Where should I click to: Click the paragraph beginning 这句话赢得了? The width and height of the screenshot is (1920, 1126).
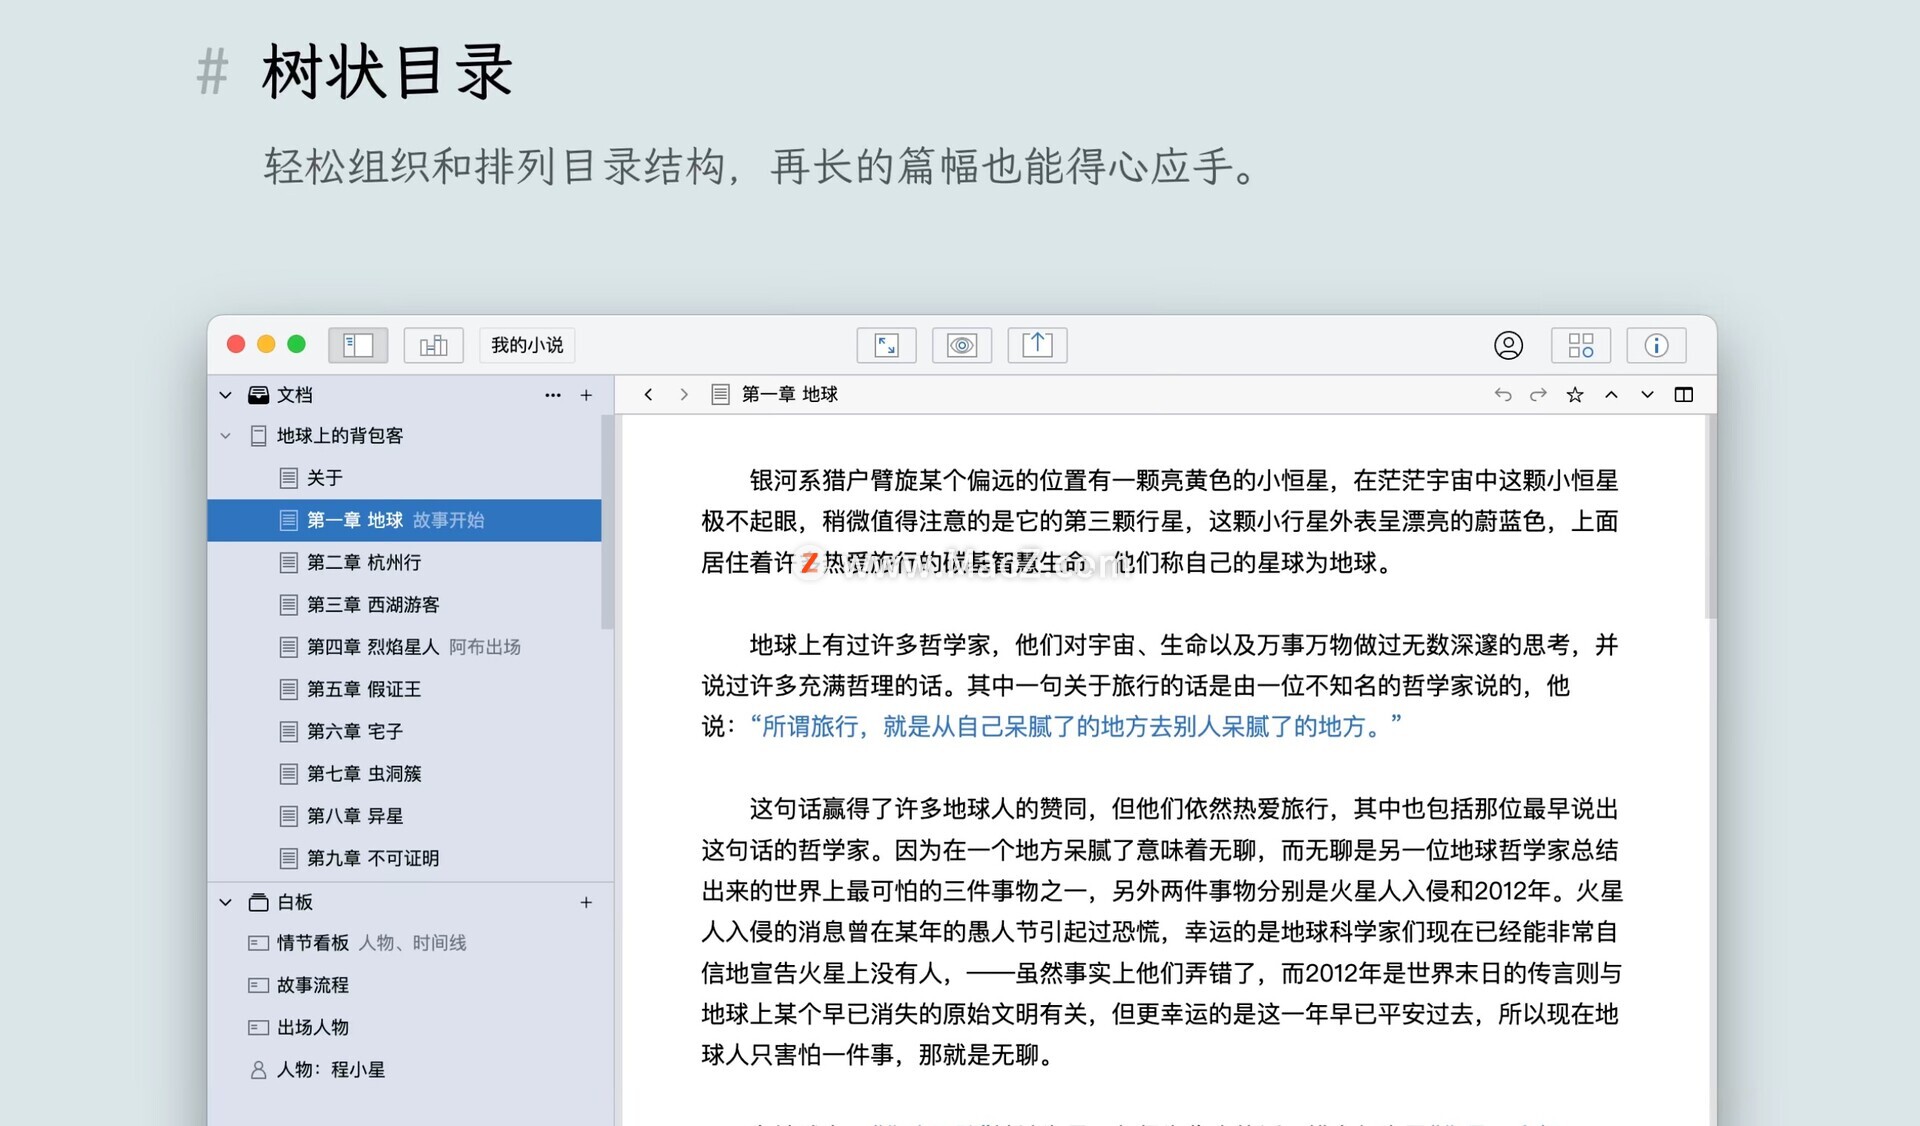[x=1160, y=931]
